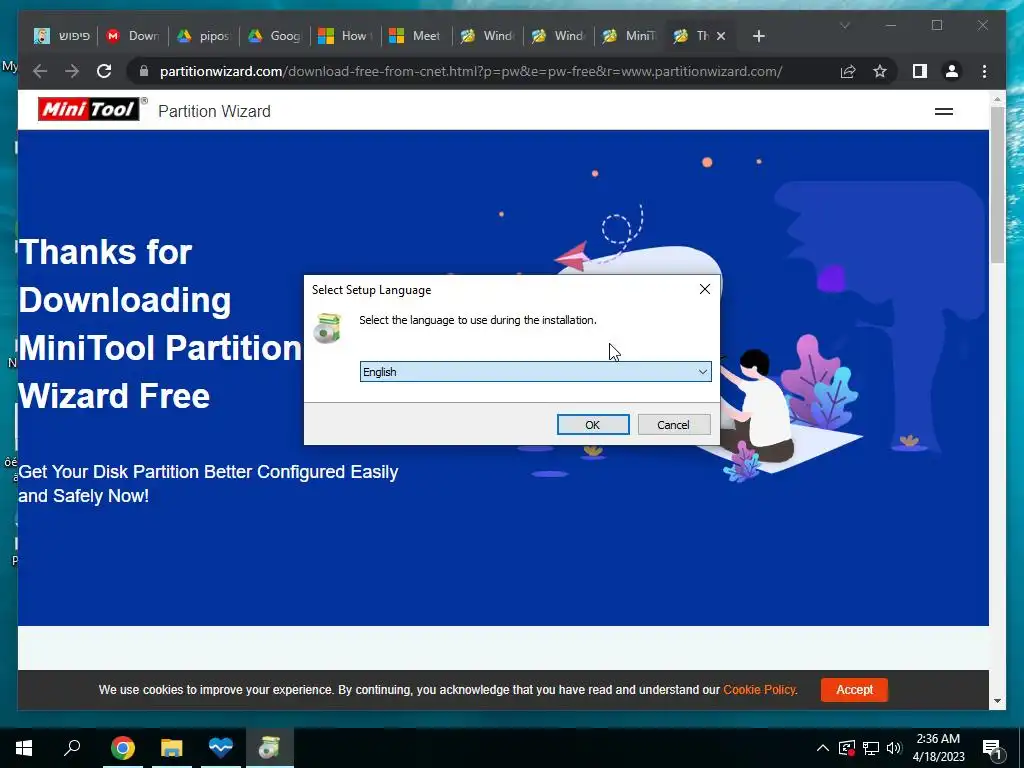Screen dimensions: 1024x768
Task: Switch to the Hebrew-titled first tab
Action: pyautogui.click(x=62, y=36)
